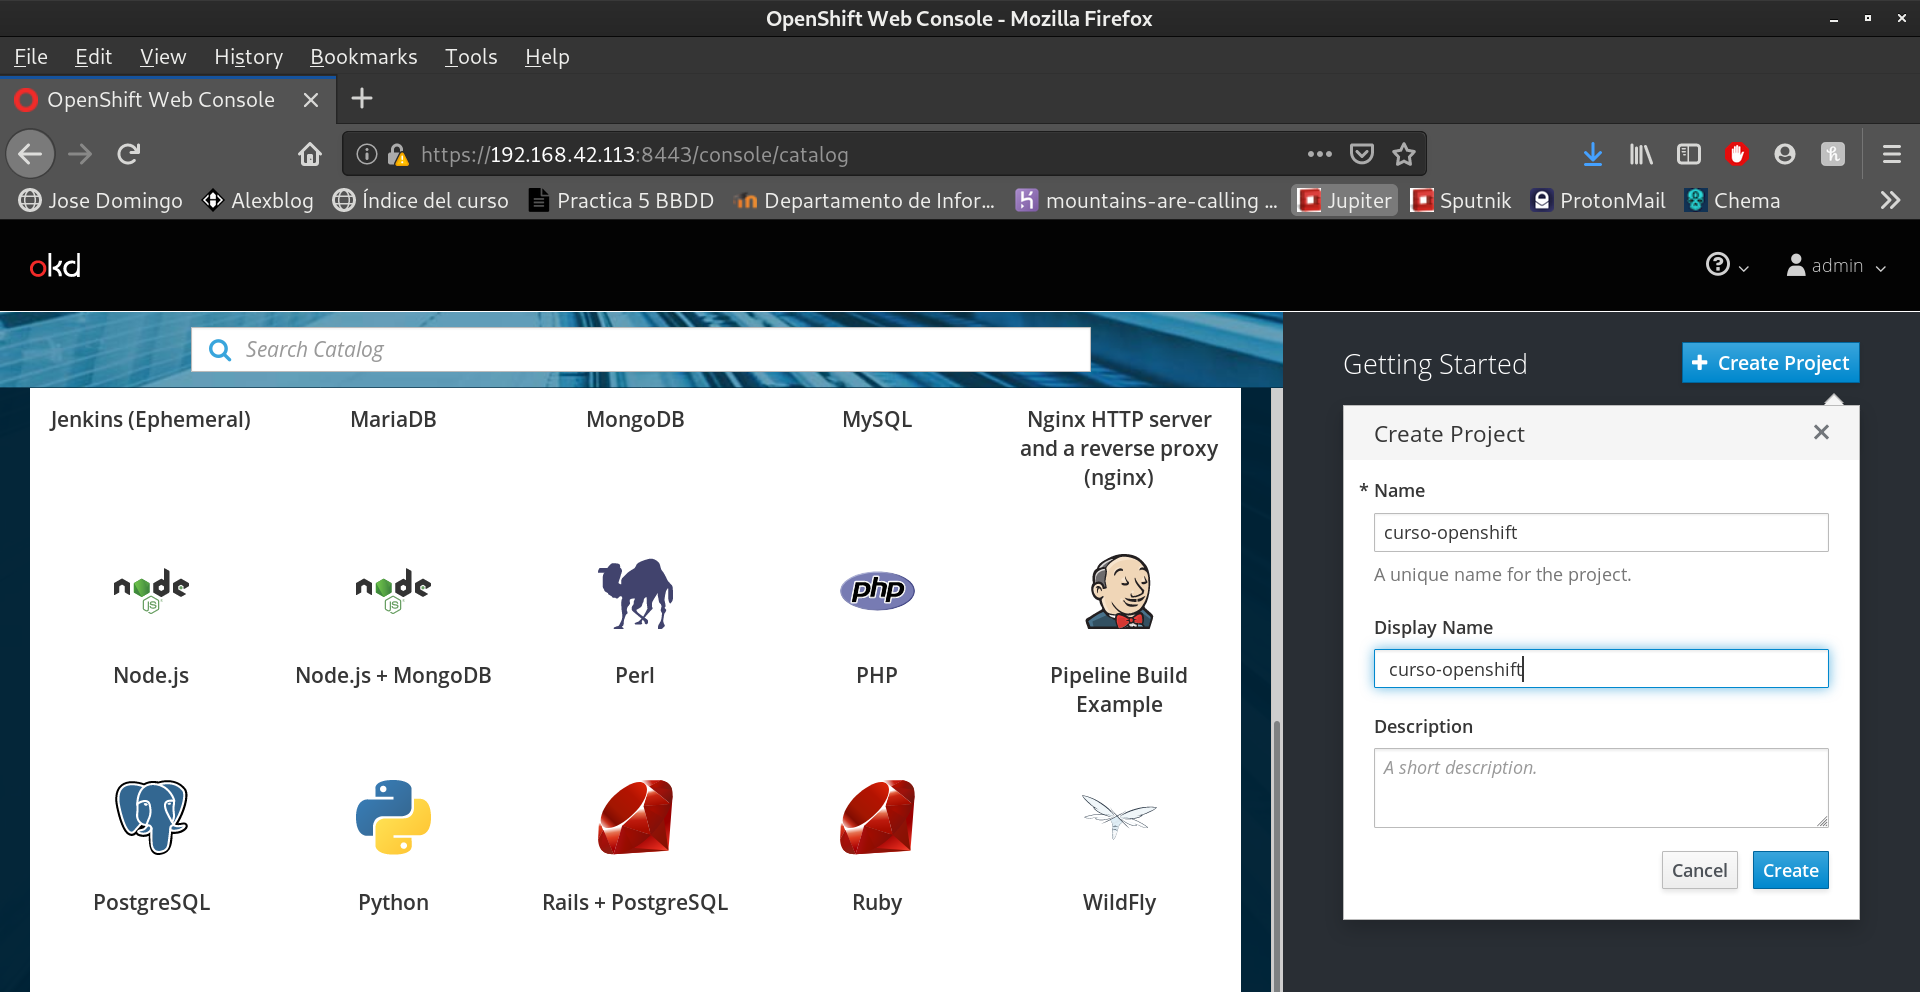Expand the admin user dropdown
The image size is (1920, 992).
tap(1836, 266)
